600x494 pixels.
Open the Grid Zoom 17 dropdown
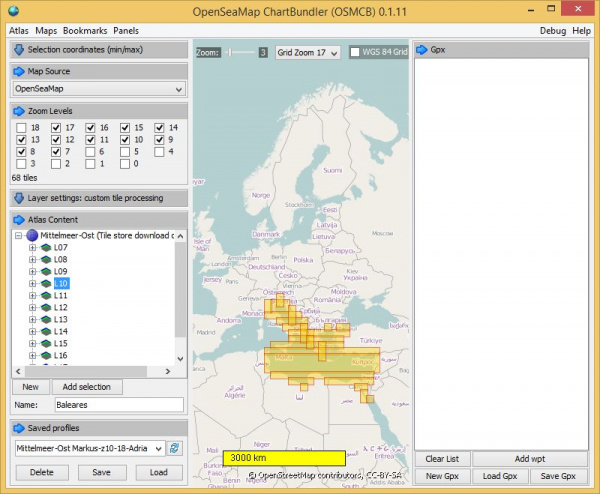pos(308,52)
